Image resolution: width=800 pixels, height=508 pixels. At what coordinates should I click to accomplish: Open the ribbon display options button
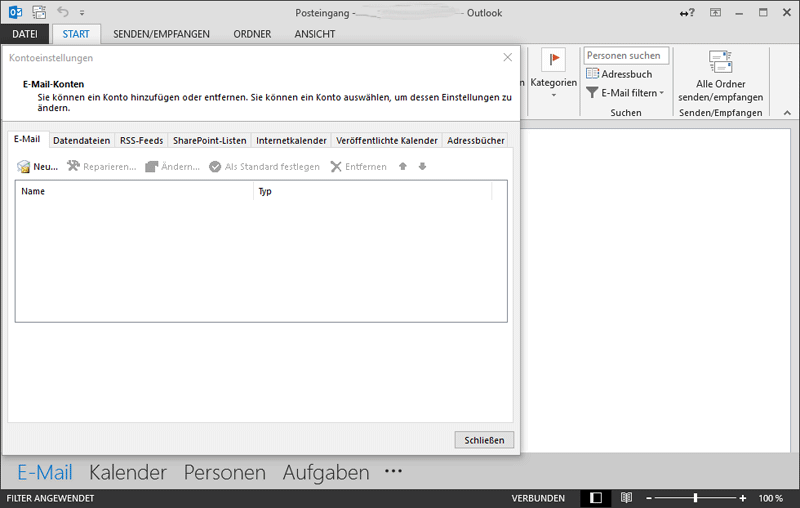tap(715, 13)
